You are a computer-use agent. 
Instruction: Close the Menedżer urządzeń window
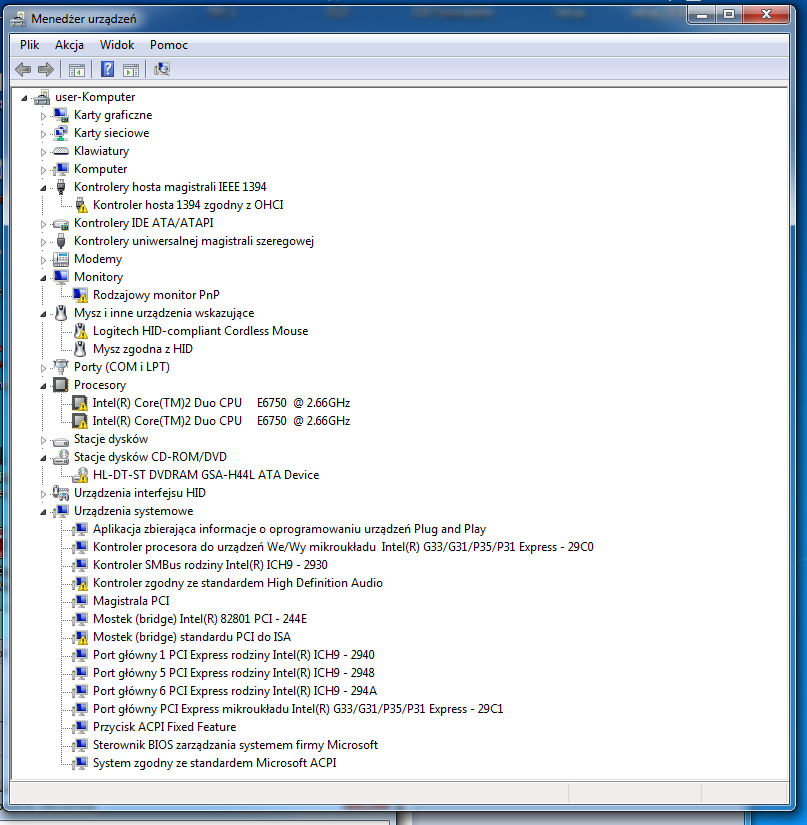click(766, 14)
